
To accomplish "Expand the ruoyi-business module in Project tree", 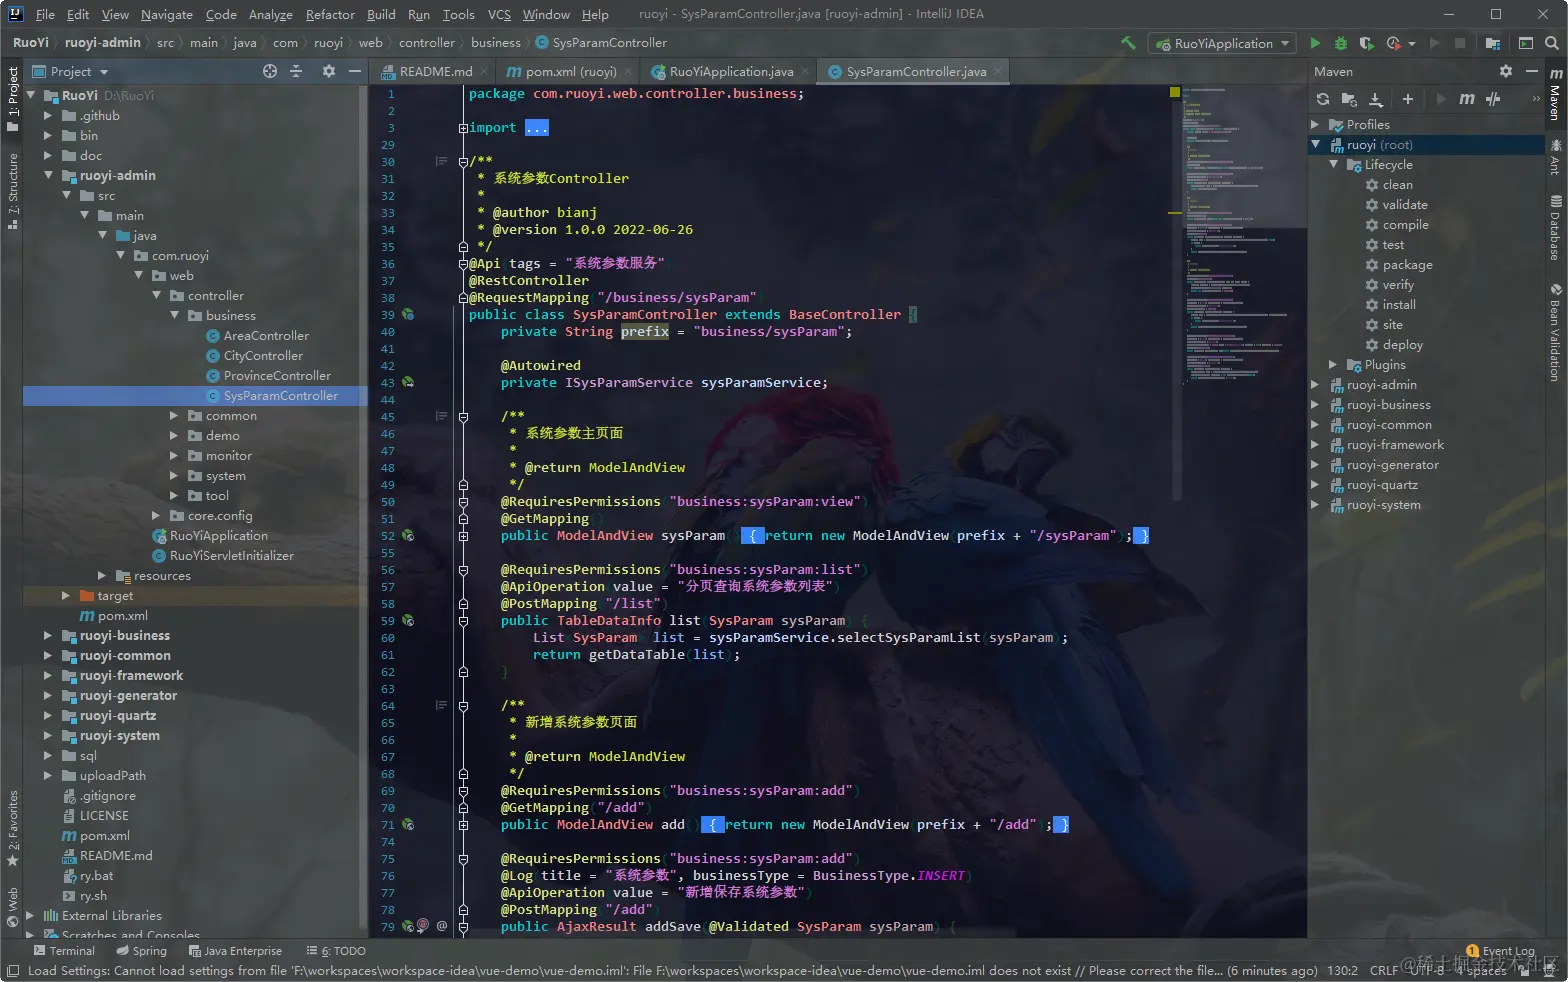I will click(48, 635).
